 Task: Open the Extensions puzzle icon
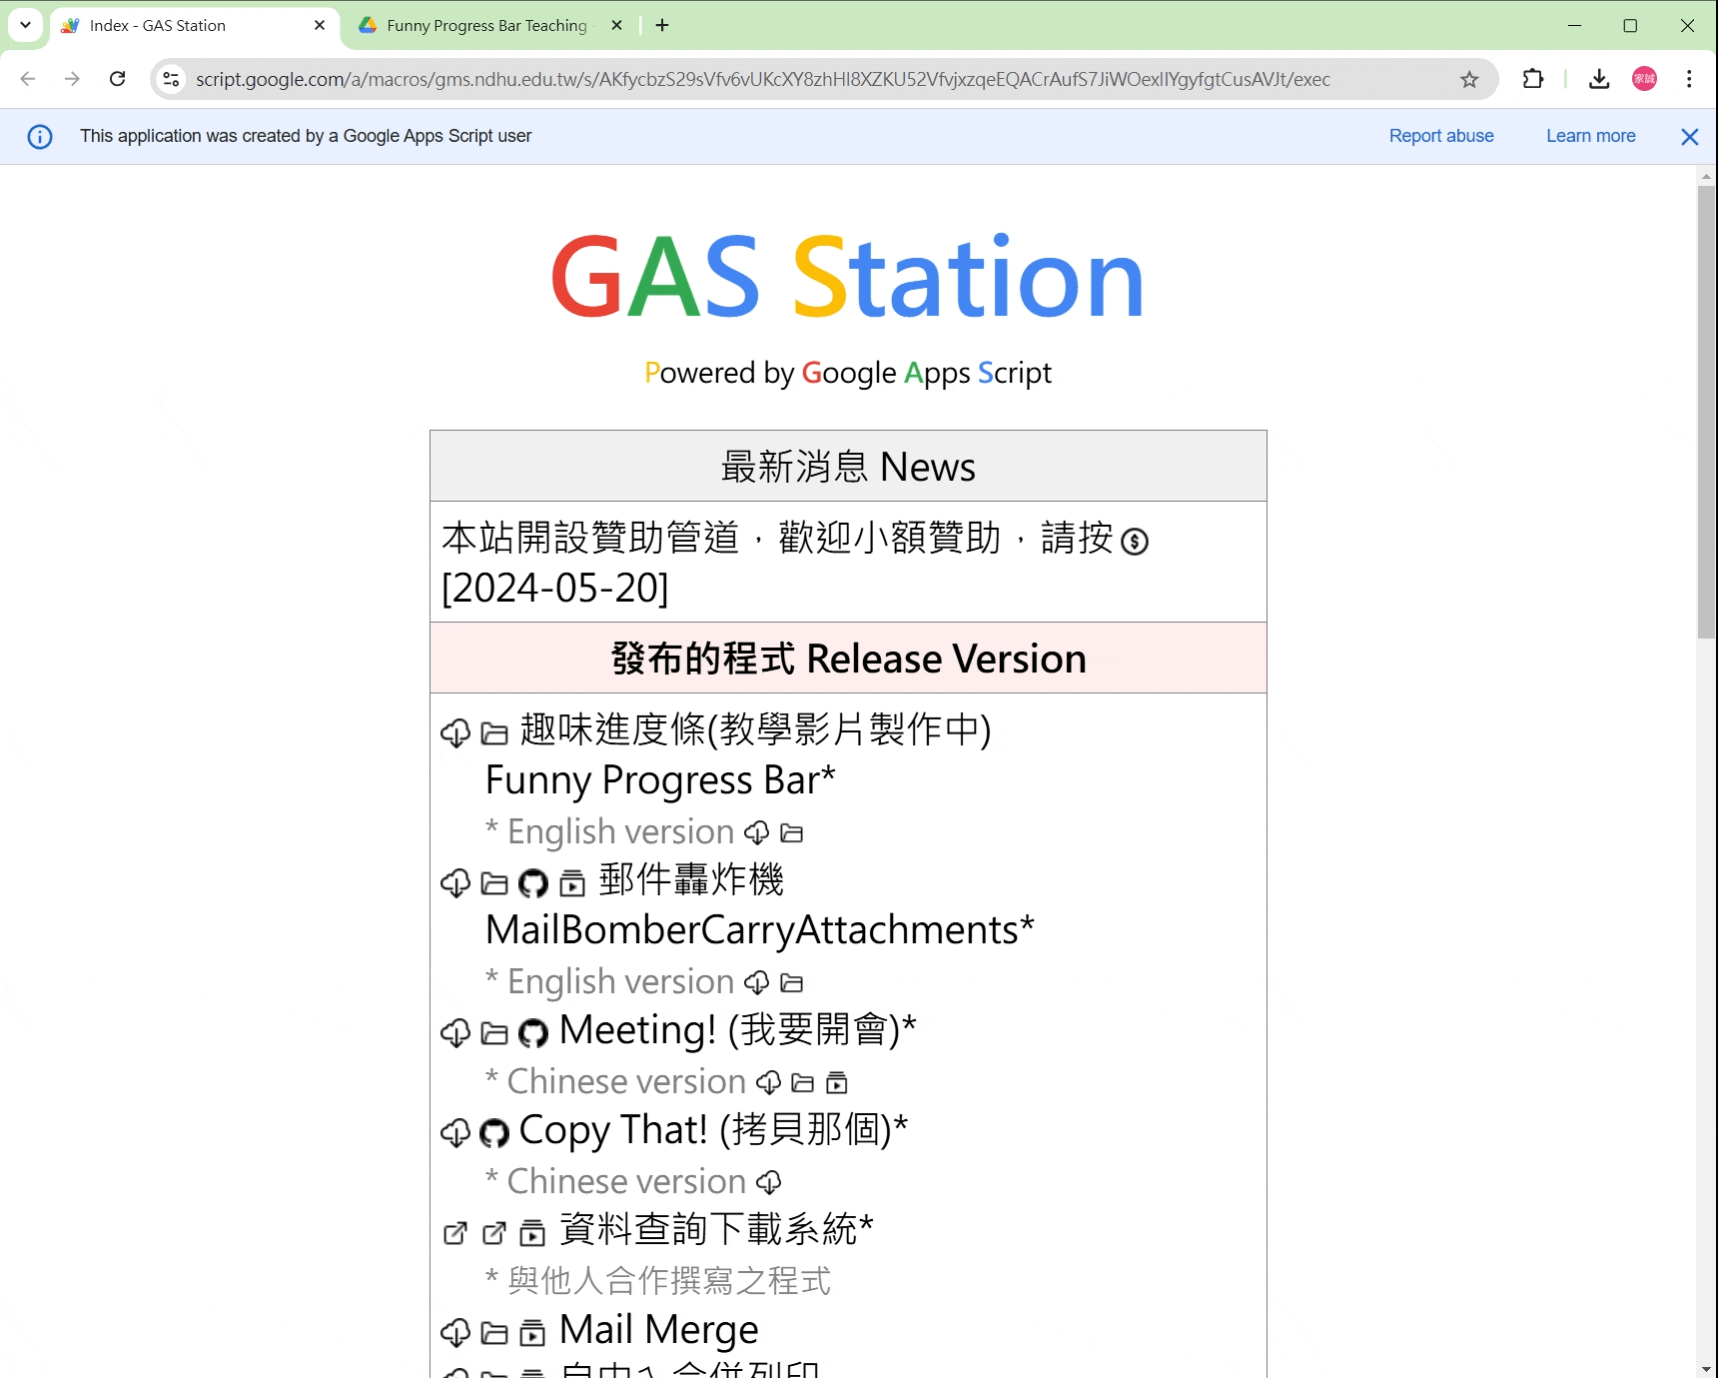coord(1533,79)
